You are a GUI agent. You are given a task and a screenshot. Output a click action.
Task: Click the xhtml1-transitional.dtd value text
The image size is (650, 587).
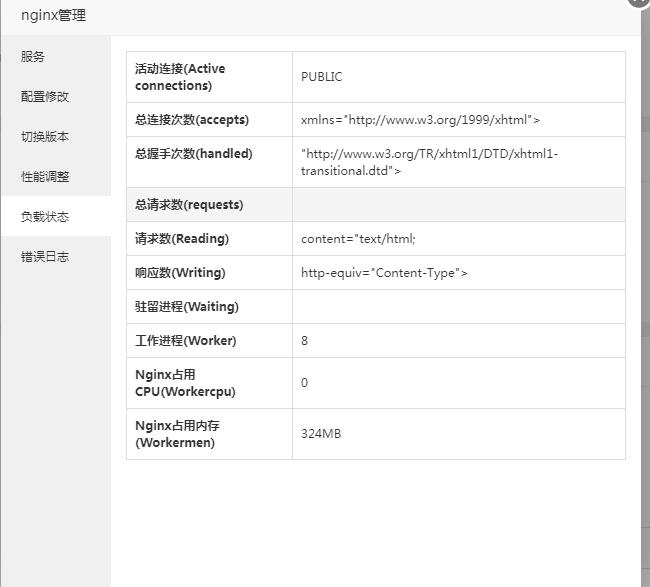429,162
